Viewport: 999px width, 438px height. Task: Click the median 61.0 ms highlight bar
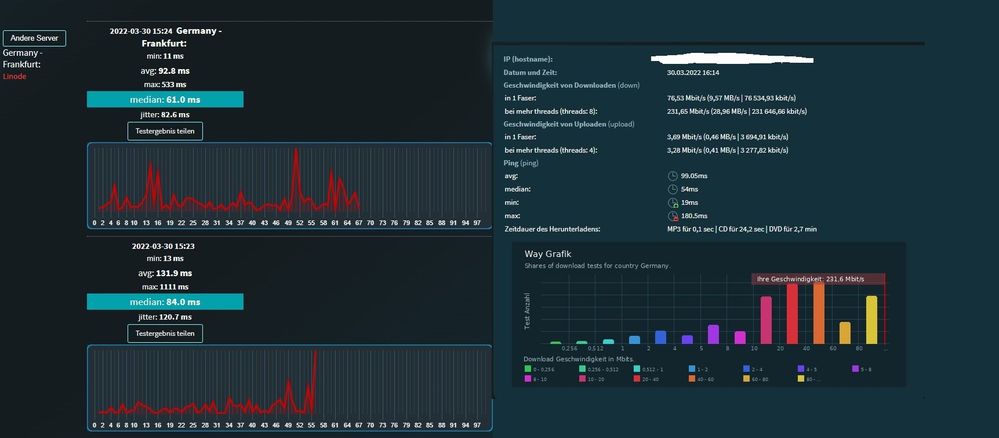click(165, 99)
